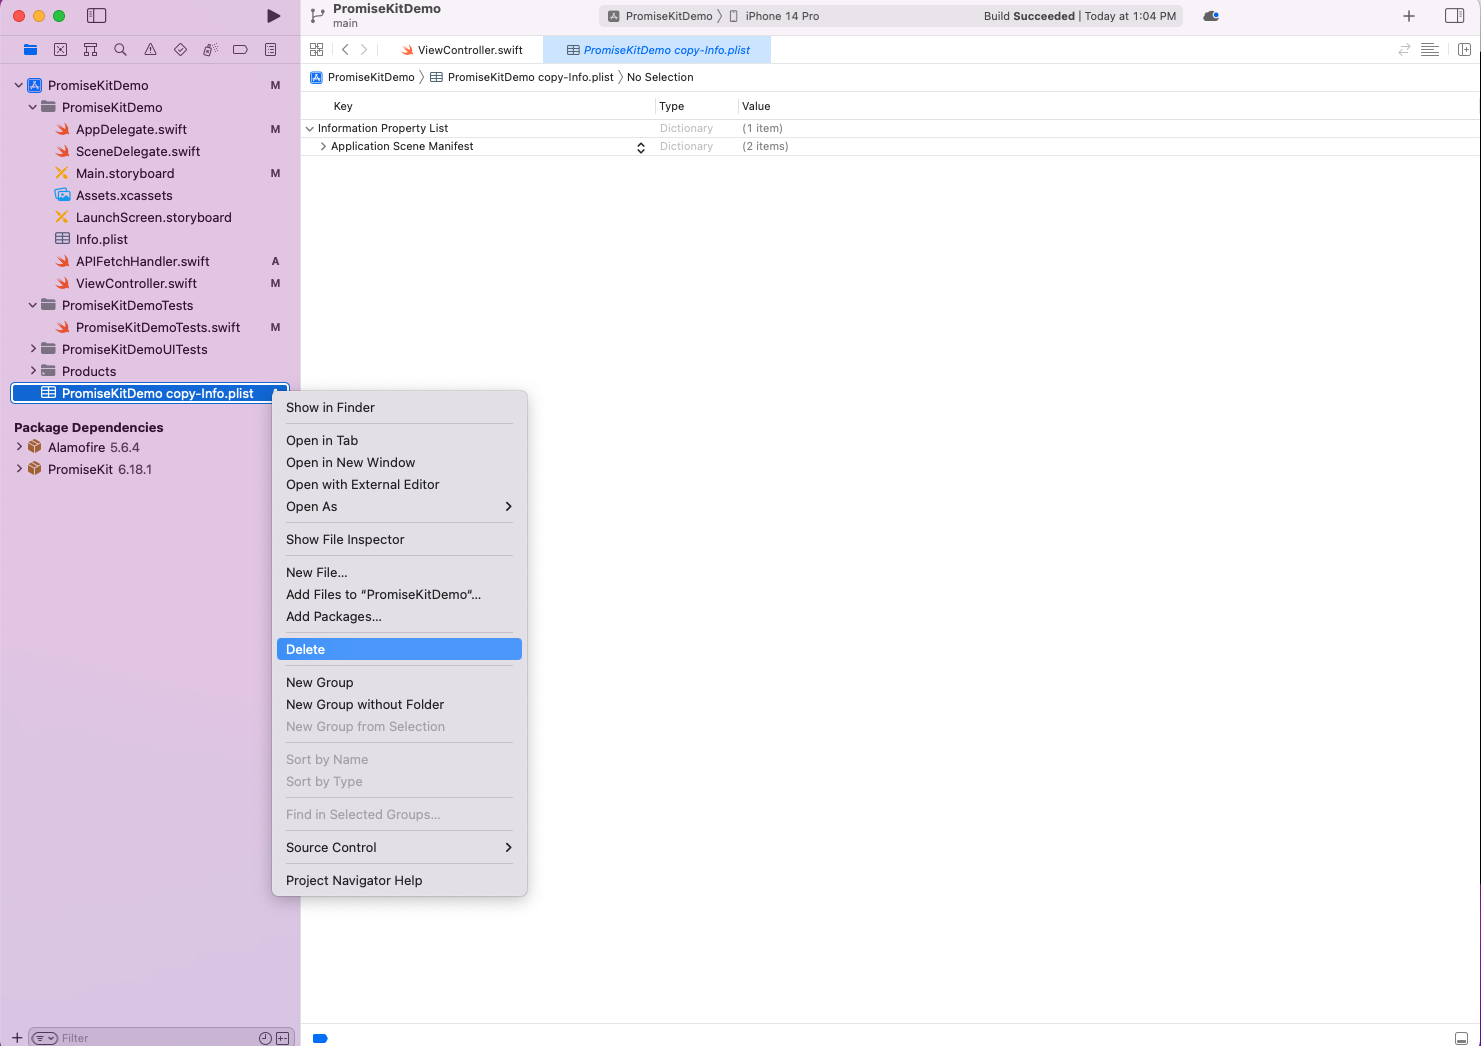Select Info.plist in the navigator
This screenshot has height=1046, width=1481.
coord(102,239)
